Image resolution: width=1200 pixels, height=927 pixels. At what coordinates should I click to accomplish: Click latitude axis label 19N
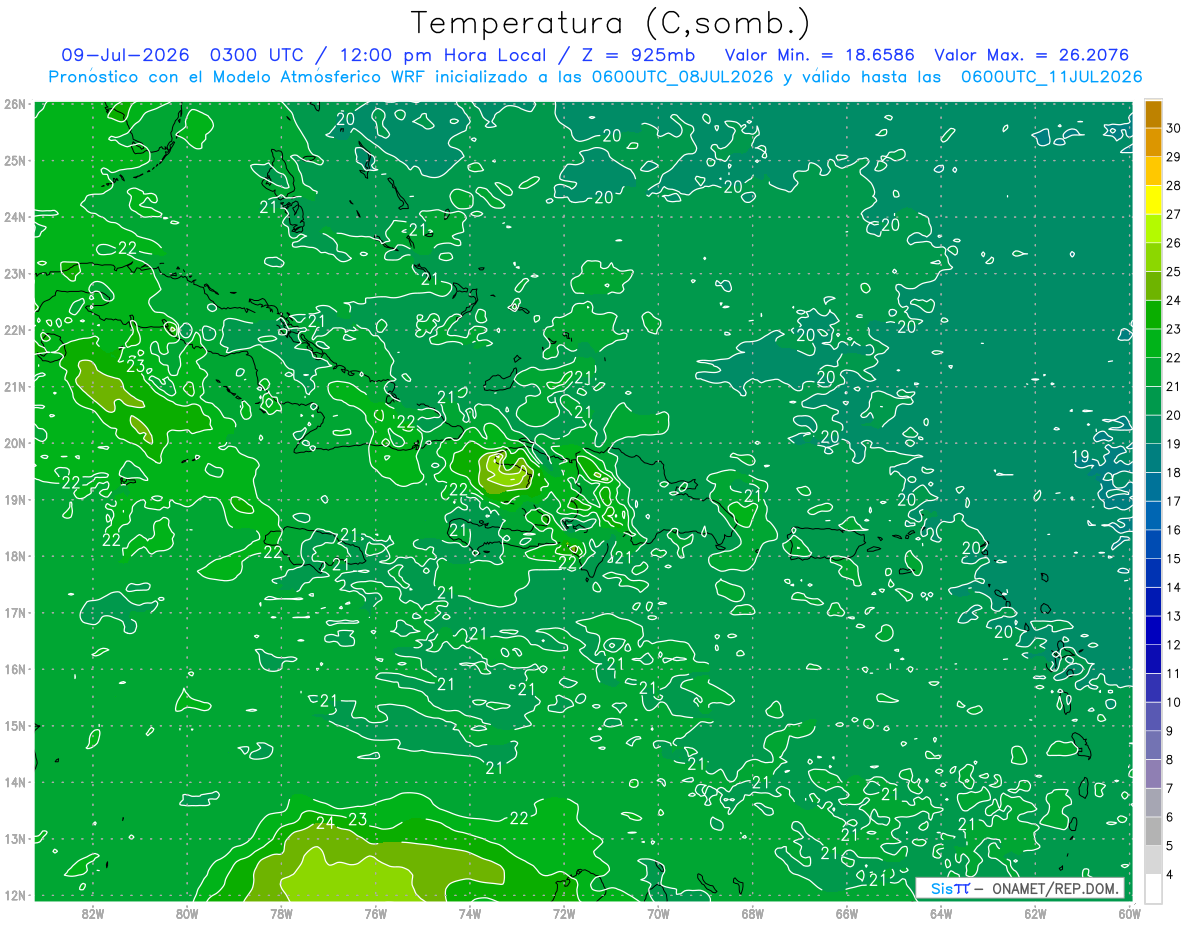tap(14, 499)
